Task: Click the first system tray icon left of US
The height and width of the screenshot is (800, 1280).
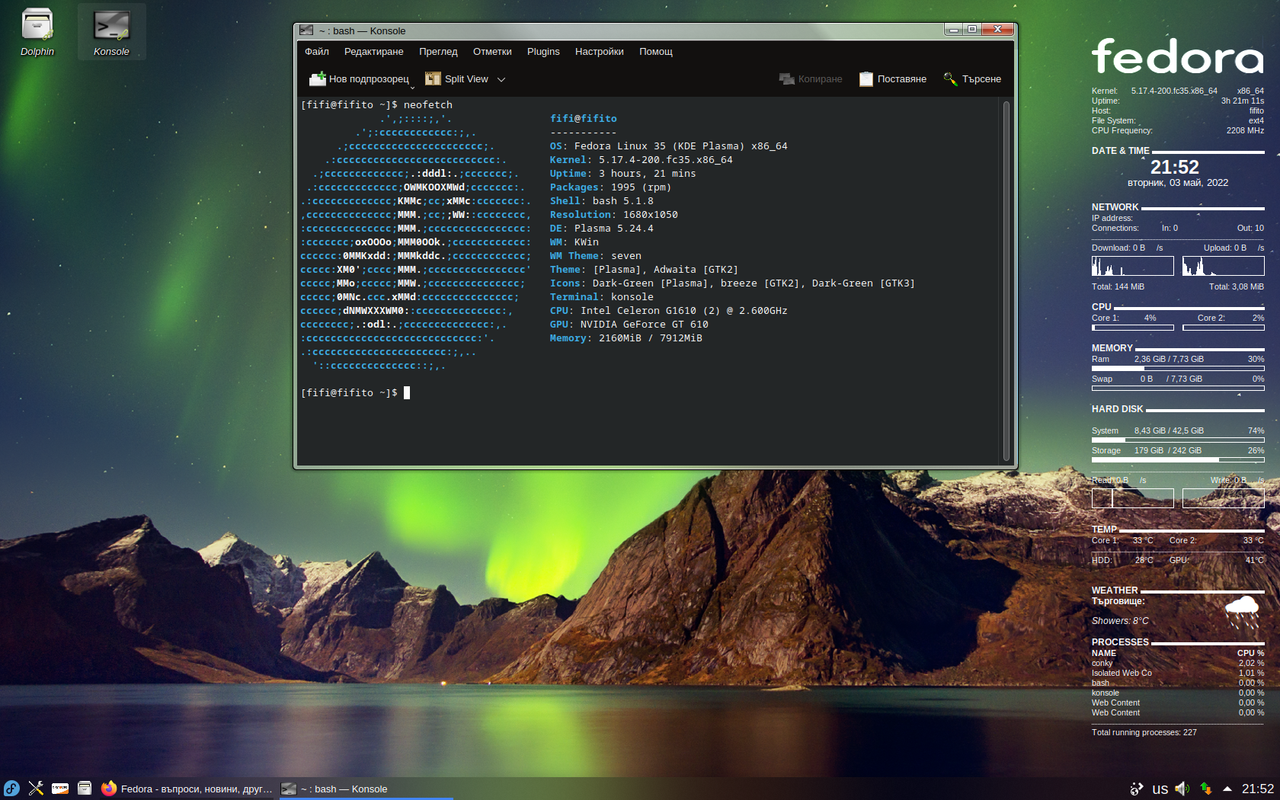Action: click(1137, 789)
